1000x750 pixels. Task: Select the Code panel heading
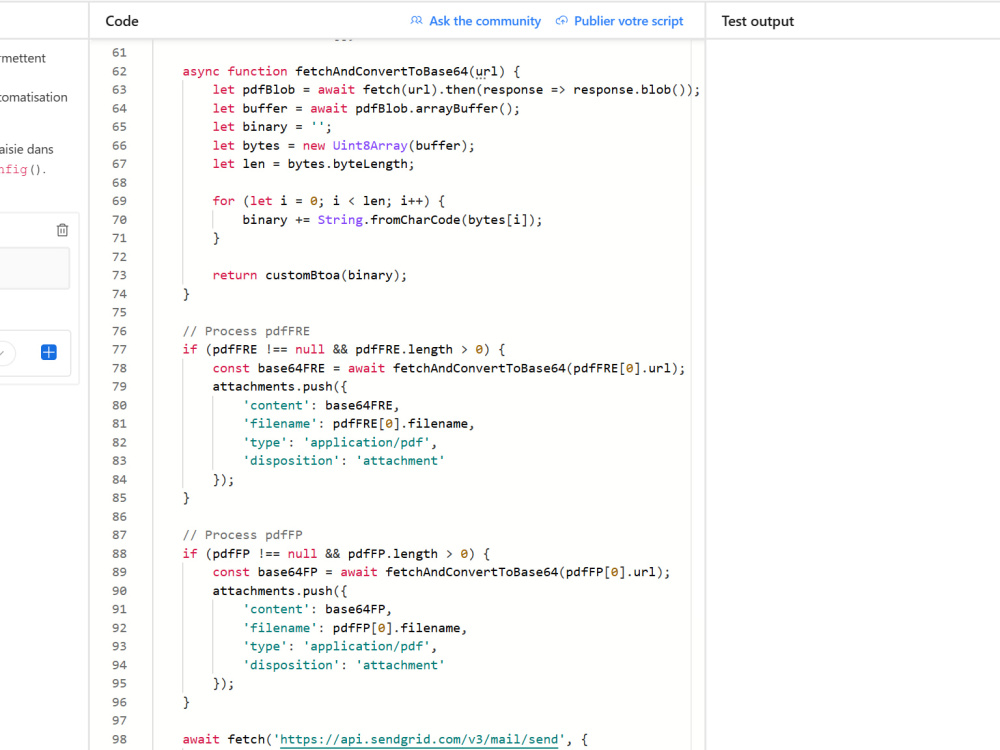122,21
